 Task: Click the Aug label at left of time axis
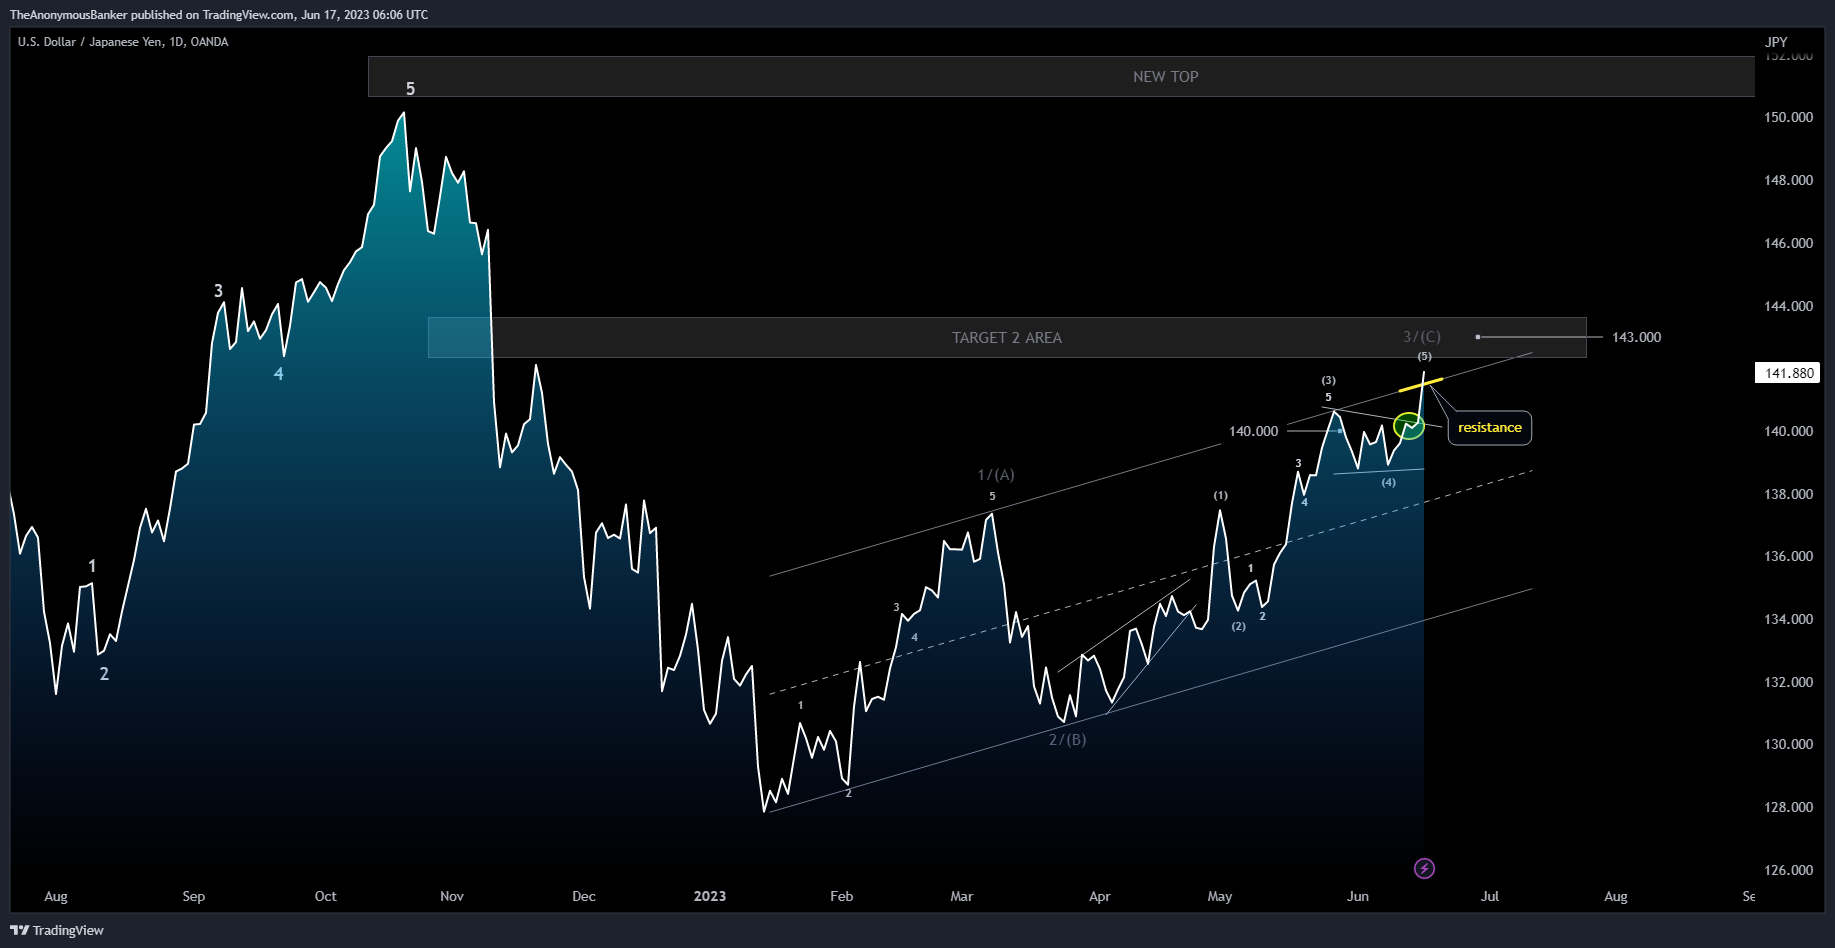click(56, 896)
